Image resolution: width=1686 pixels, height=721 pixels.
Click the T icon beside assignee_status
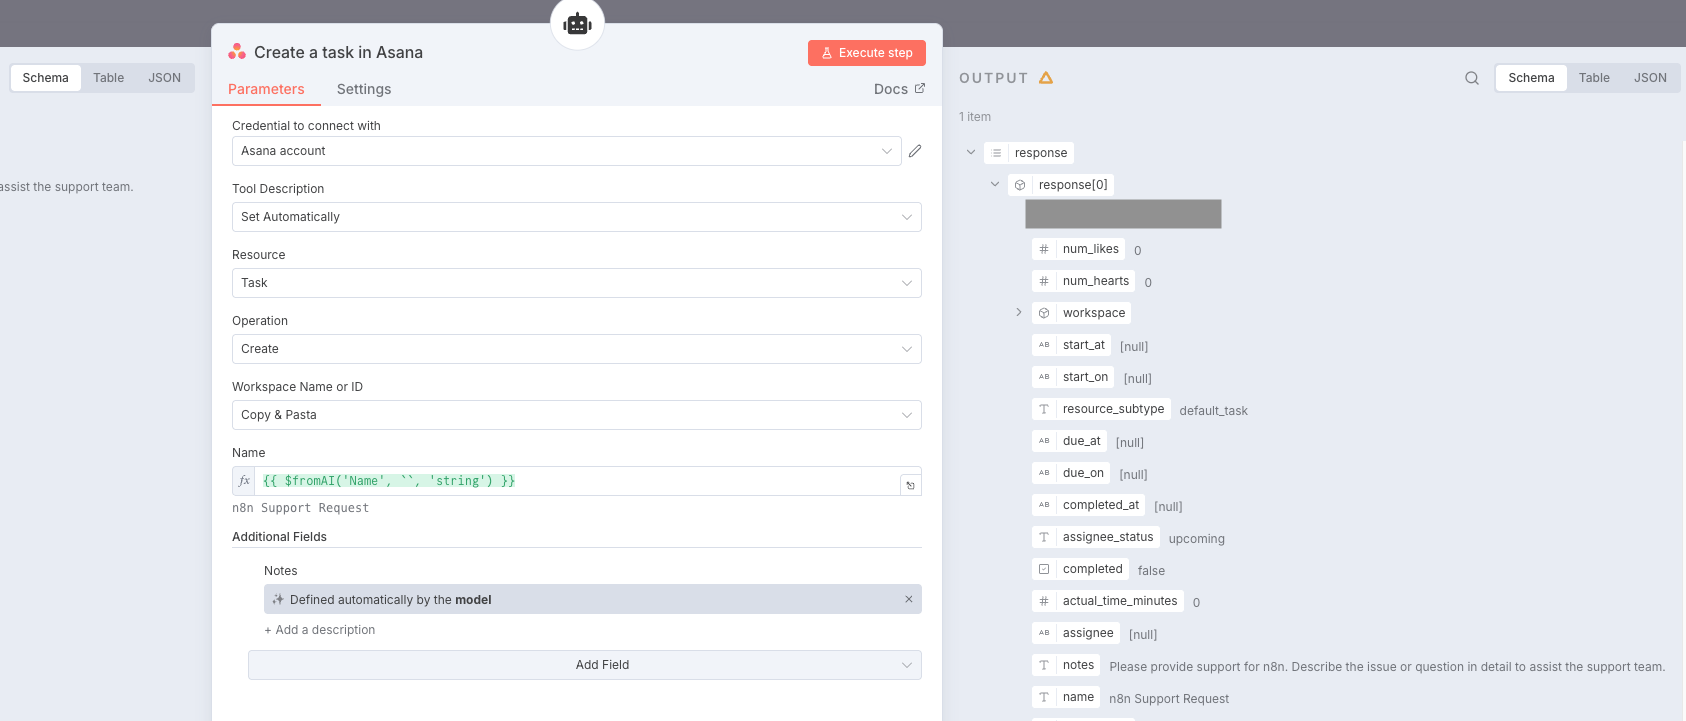pos(1044,537)
